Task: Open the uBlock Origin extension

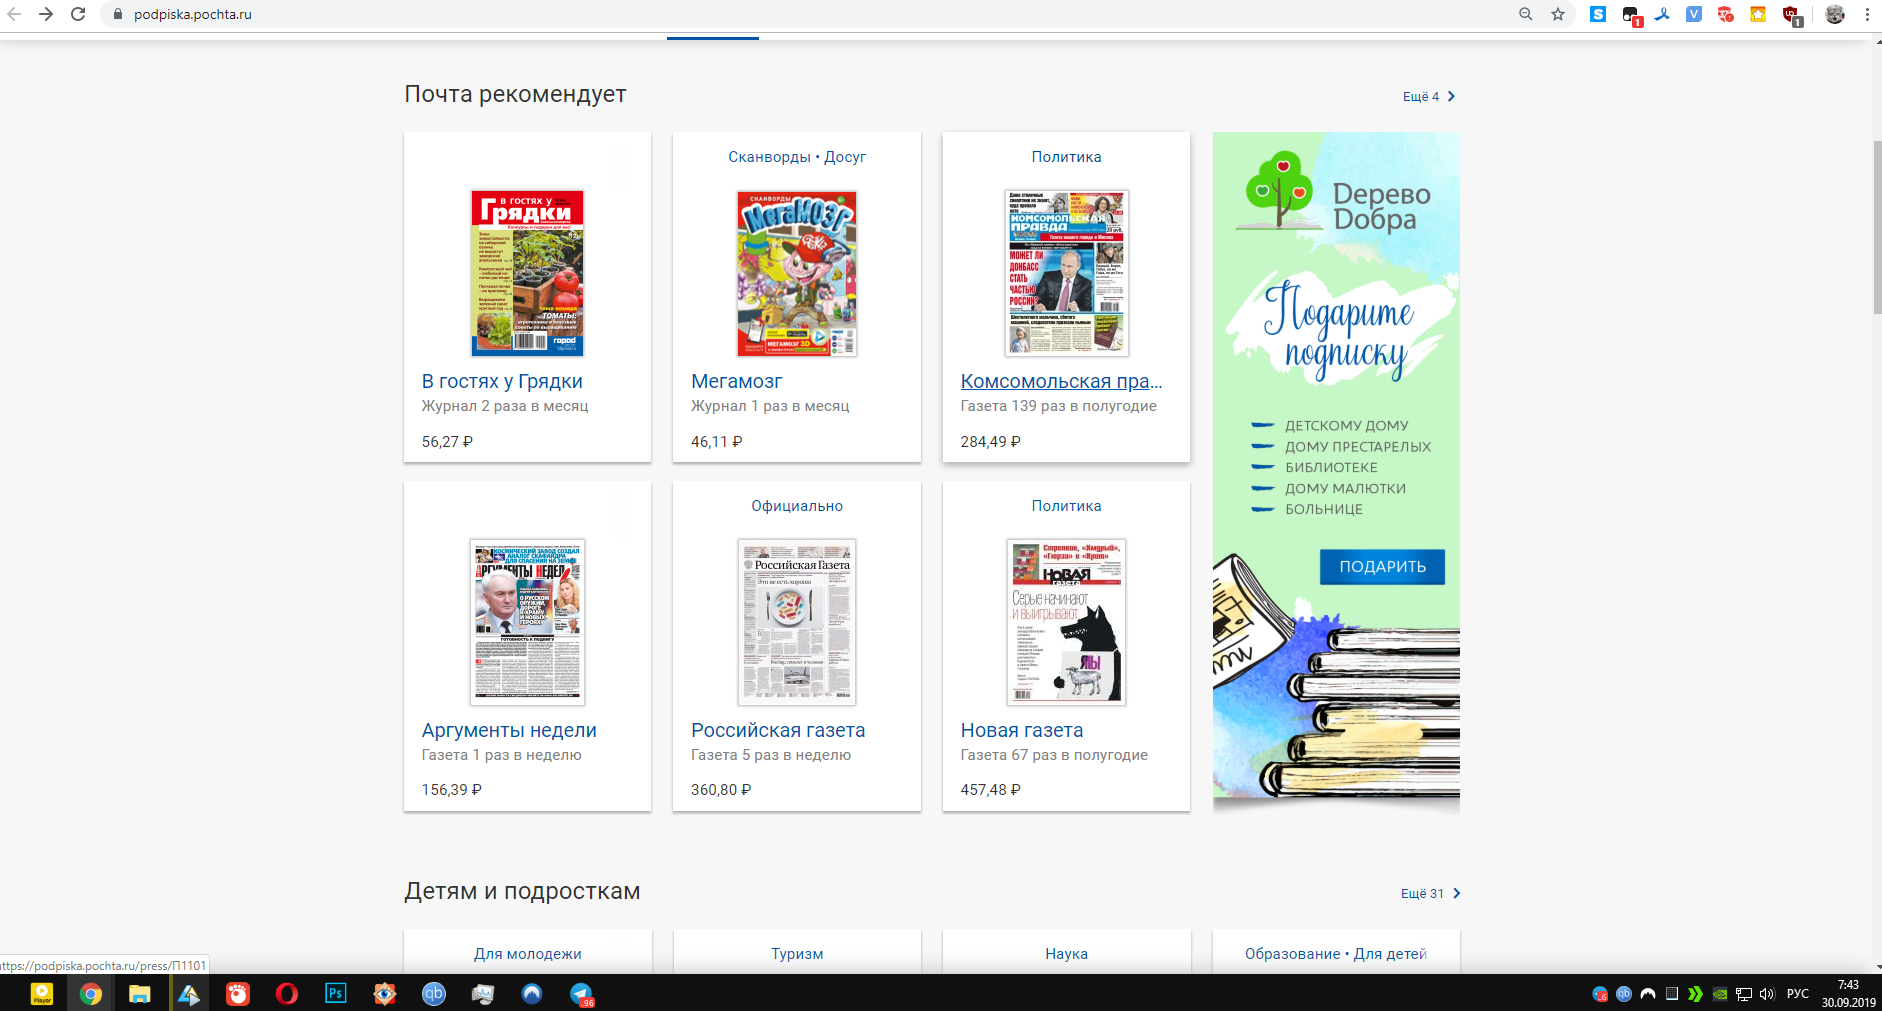Action: click(1791, 15)
